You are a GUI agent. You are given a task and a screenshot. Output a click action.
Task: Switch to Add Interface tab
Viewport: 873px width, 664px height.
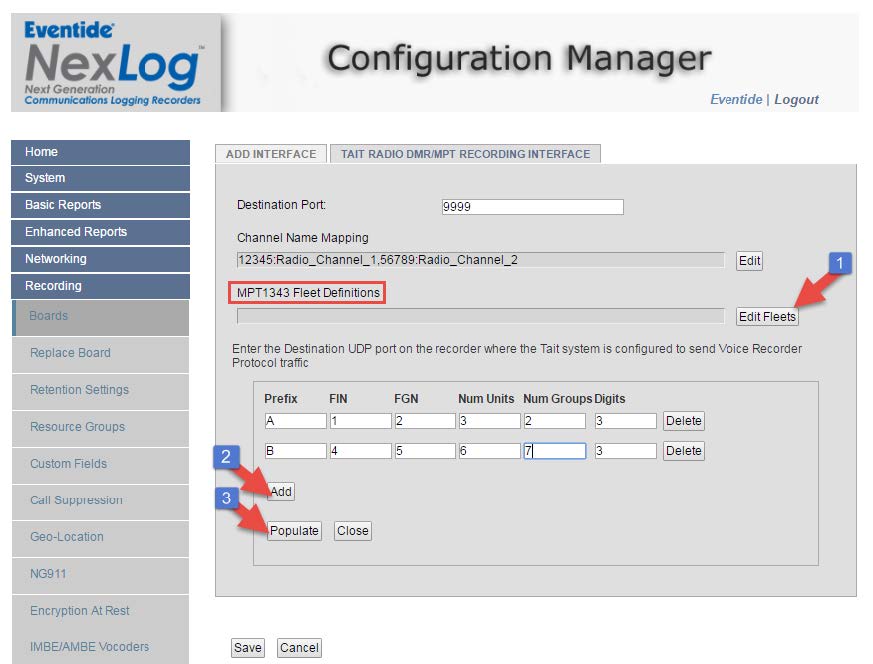click(x=270, y=154)
